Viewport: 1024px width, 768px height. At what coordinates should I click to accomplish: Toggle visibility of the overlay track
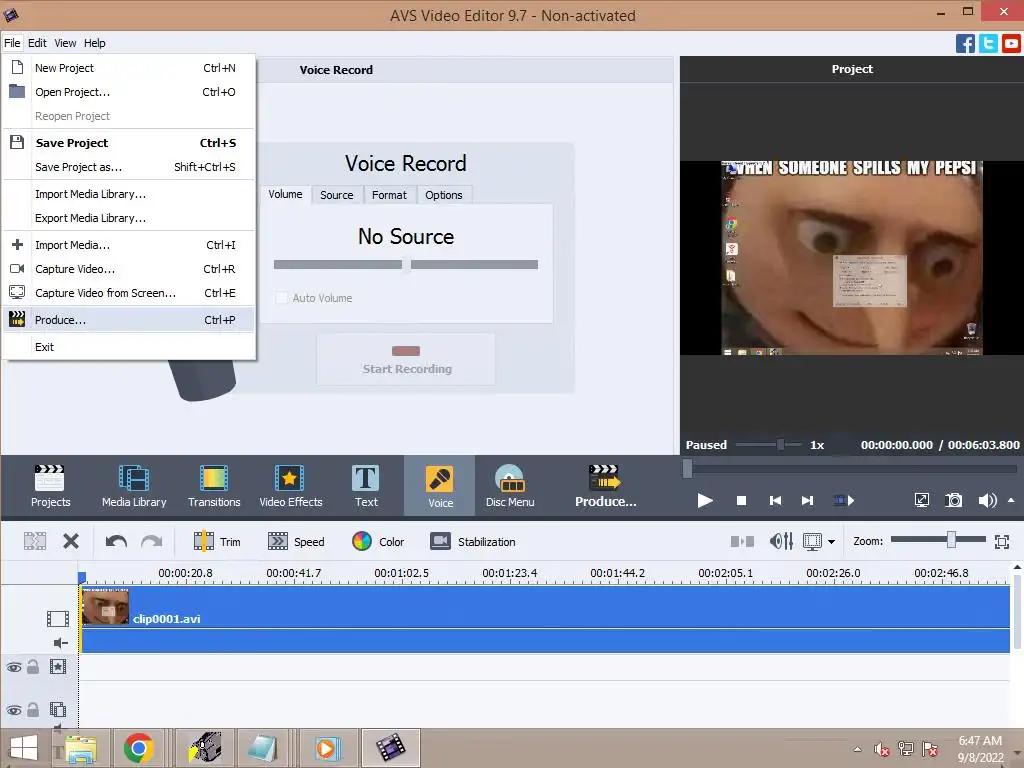[14, 710]
